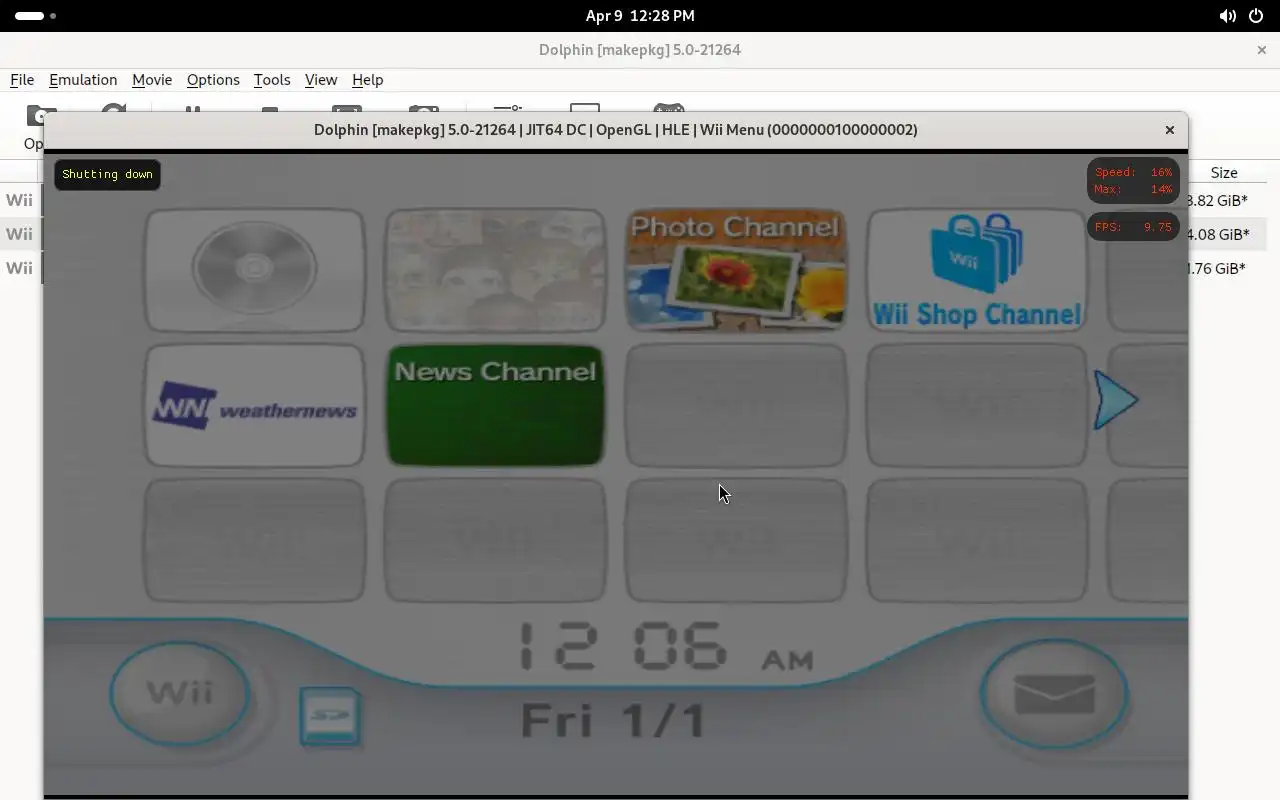Click the volume icon in top bar
1280x800 pixels.
(x=1227, y=16)
